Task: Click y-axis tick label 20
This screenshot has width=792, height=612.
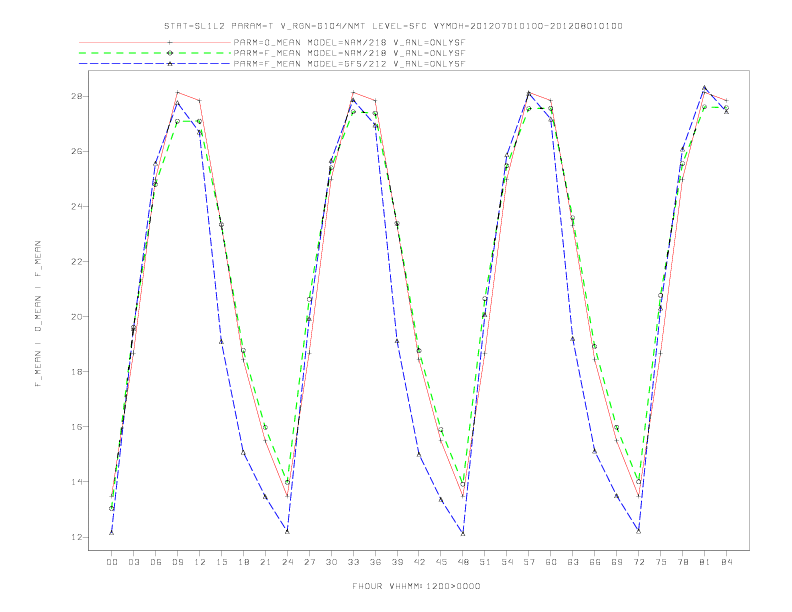Action: [77, 317]
